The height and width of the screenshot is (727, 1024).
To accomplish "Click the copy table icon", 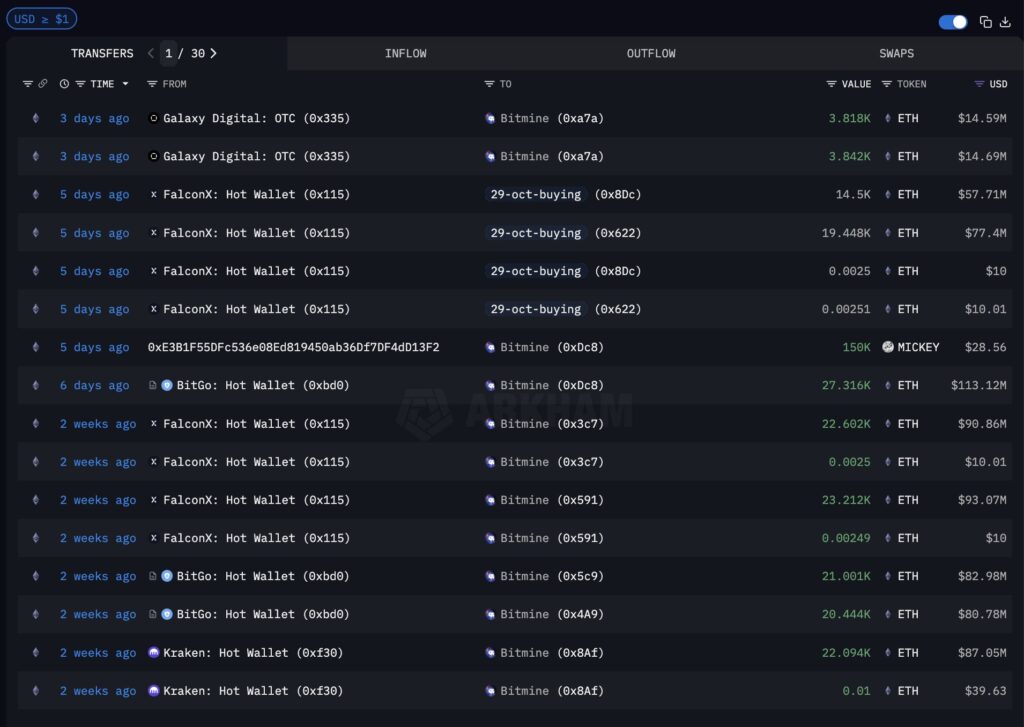I will click(x=984, y=20).
